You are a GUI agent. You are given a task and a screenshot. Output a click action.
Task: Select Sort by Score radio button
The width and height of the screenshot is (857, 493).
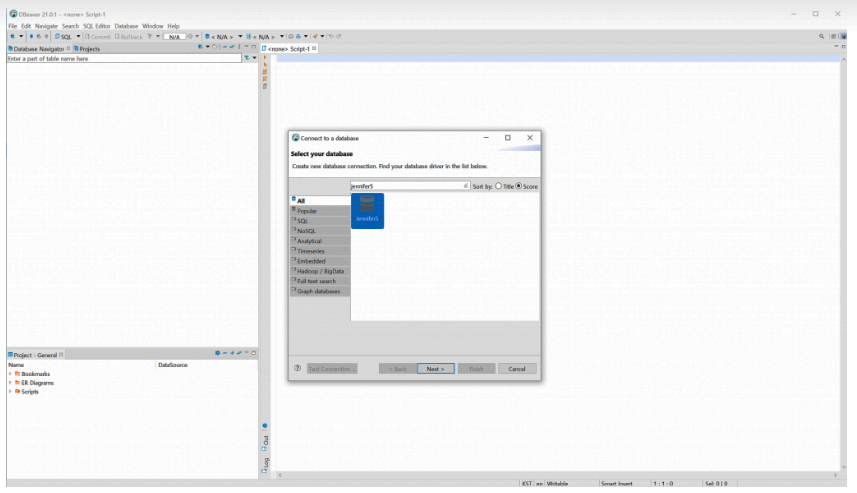tap(519, 186)
